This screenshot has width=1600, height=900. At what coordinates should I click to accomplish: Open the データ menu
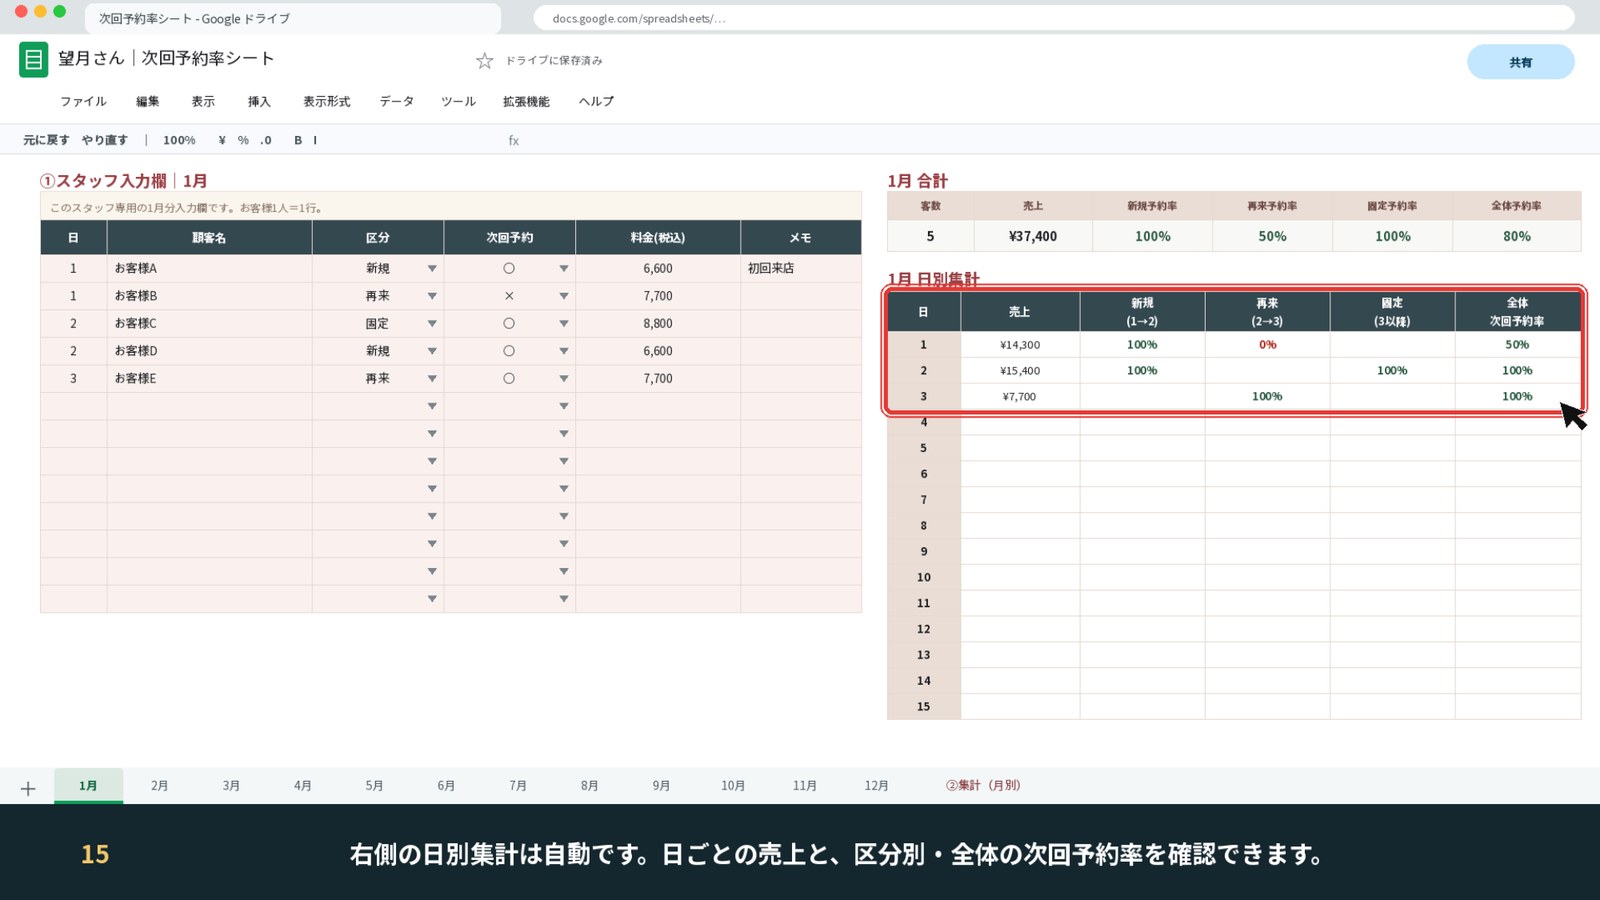397,102
